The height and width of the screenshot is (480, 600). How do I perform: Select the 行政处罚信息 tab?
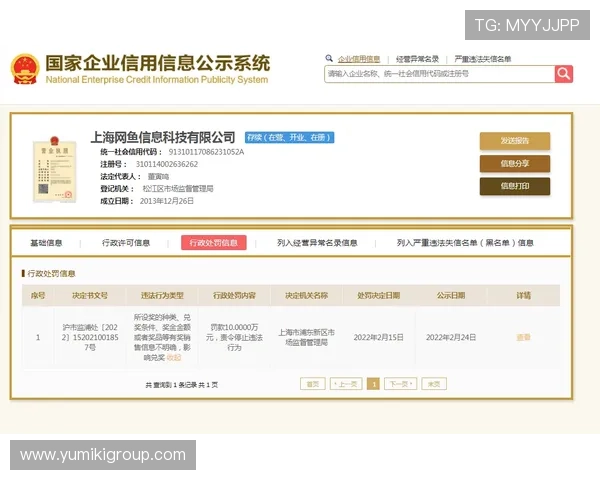pos(214,243)
